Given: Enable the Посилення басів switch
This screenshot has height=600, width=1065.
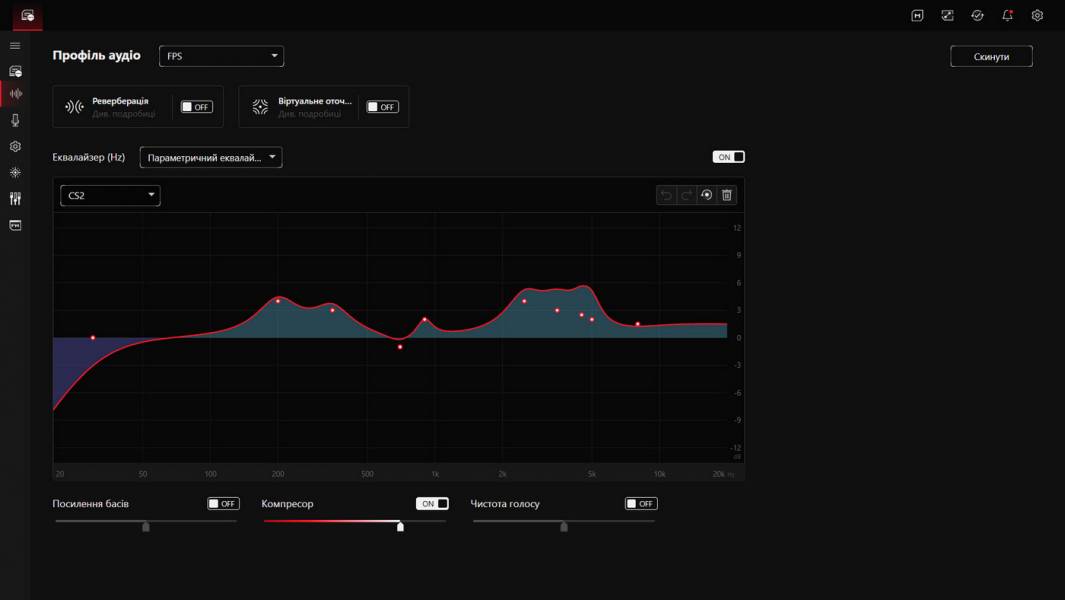Looking at the screenshot, I should click(x=223, y=504).
